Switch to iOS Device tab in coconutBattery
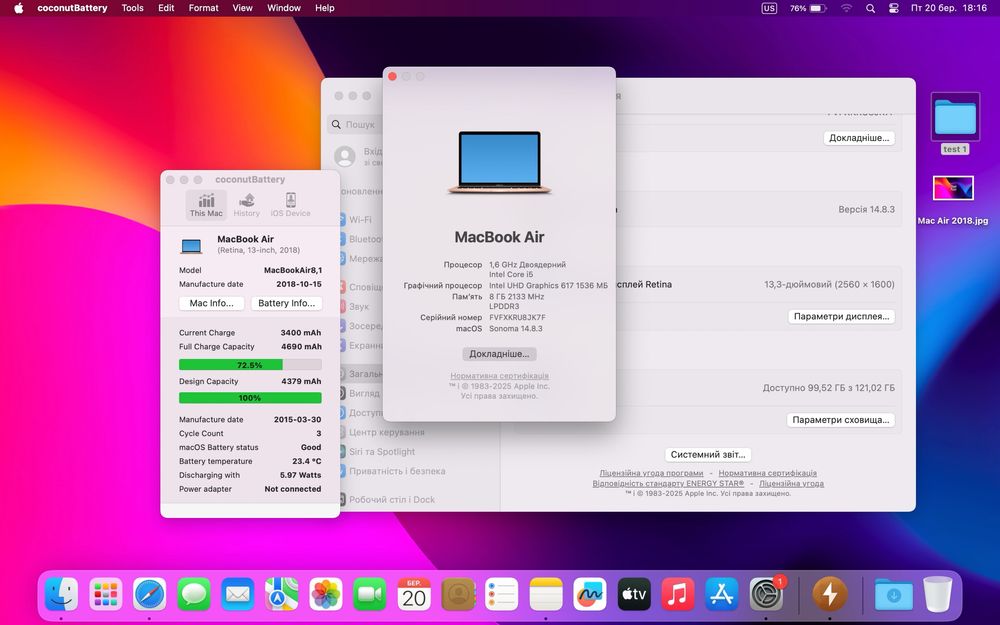This screenshot has width=1000, height=625. 290,205
